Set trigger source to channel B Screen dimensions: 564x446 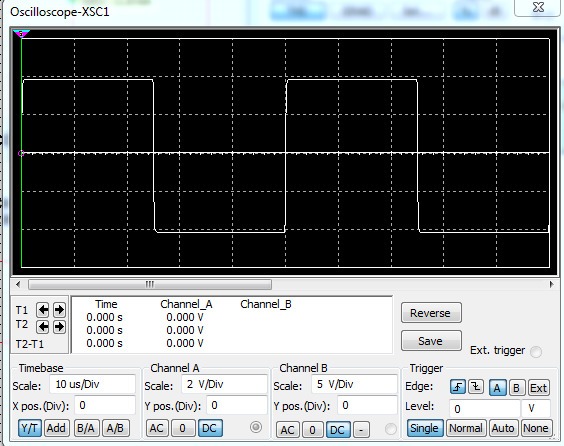pyautogui.click(x=517, y=388)
